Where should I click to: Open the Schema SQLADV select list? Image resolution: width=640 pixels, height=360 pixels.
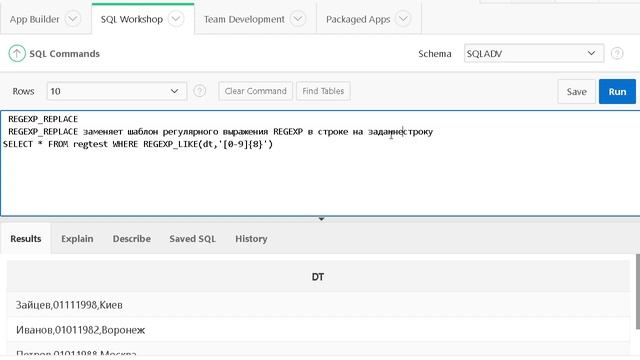point(533,53)
